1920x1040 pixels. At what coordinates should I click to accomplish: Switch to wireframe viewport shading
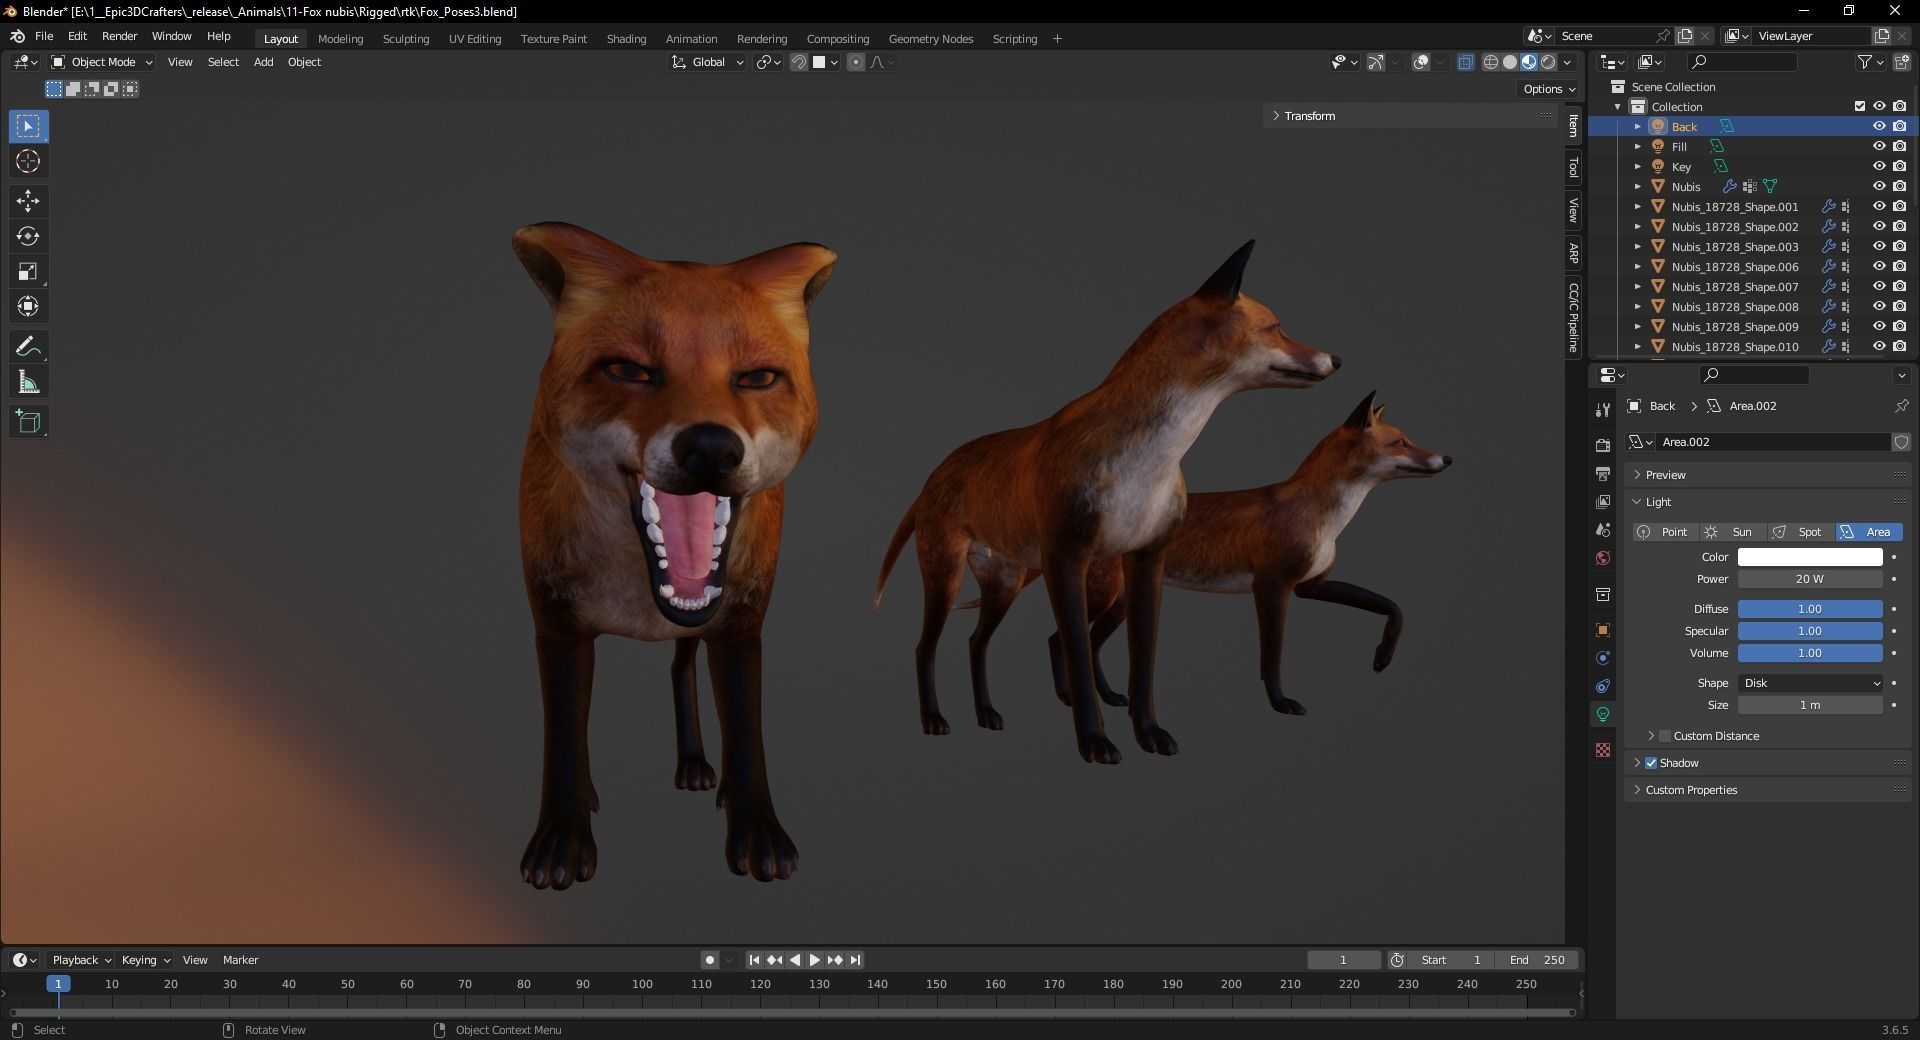pyautogui.click(x=1490, y=62)
